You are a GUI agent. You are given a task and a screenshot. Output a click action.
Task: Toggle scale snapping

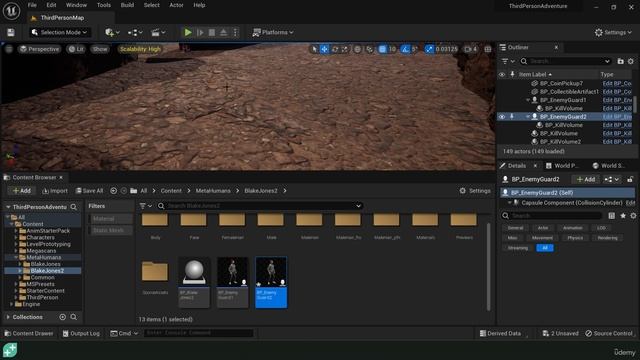(x=429, y=49)
